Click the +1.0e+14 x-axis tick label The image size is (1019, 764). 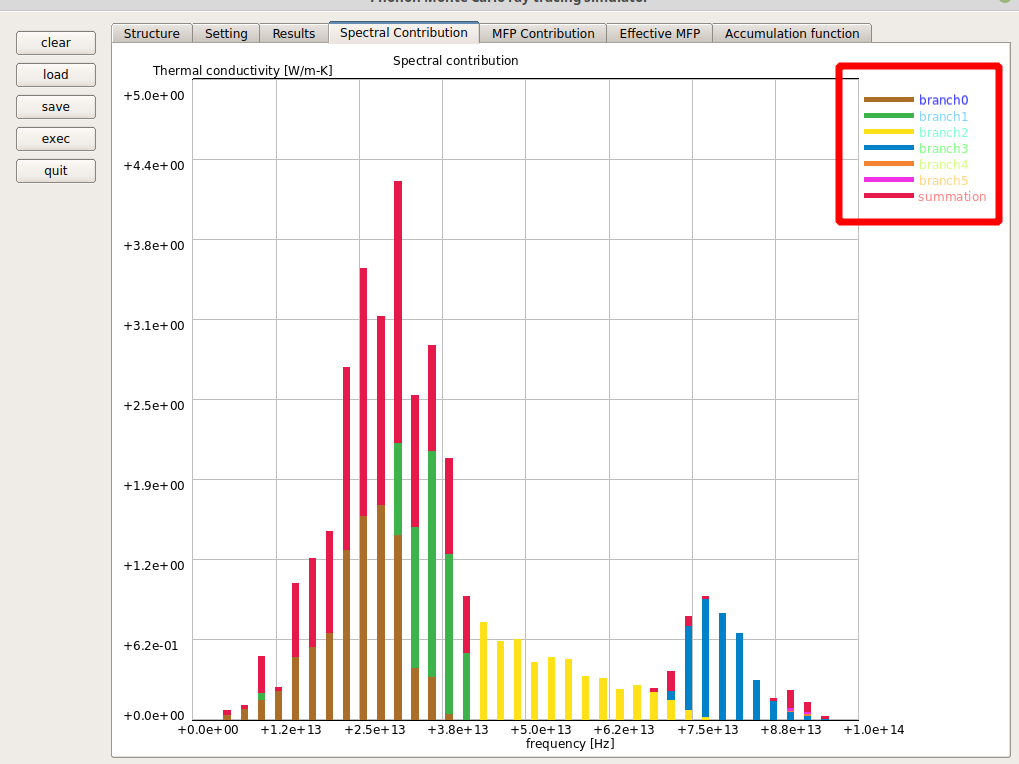point(874,730)
